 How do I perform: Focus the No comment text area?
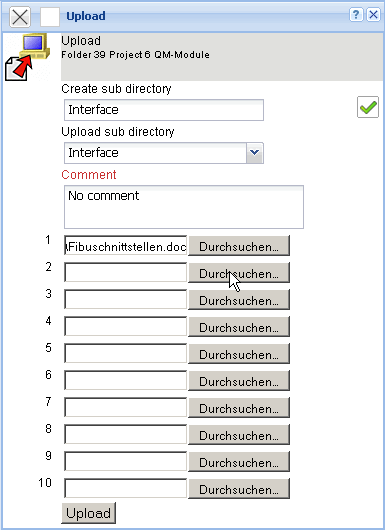pyautogui.click(x=184, y=207)
